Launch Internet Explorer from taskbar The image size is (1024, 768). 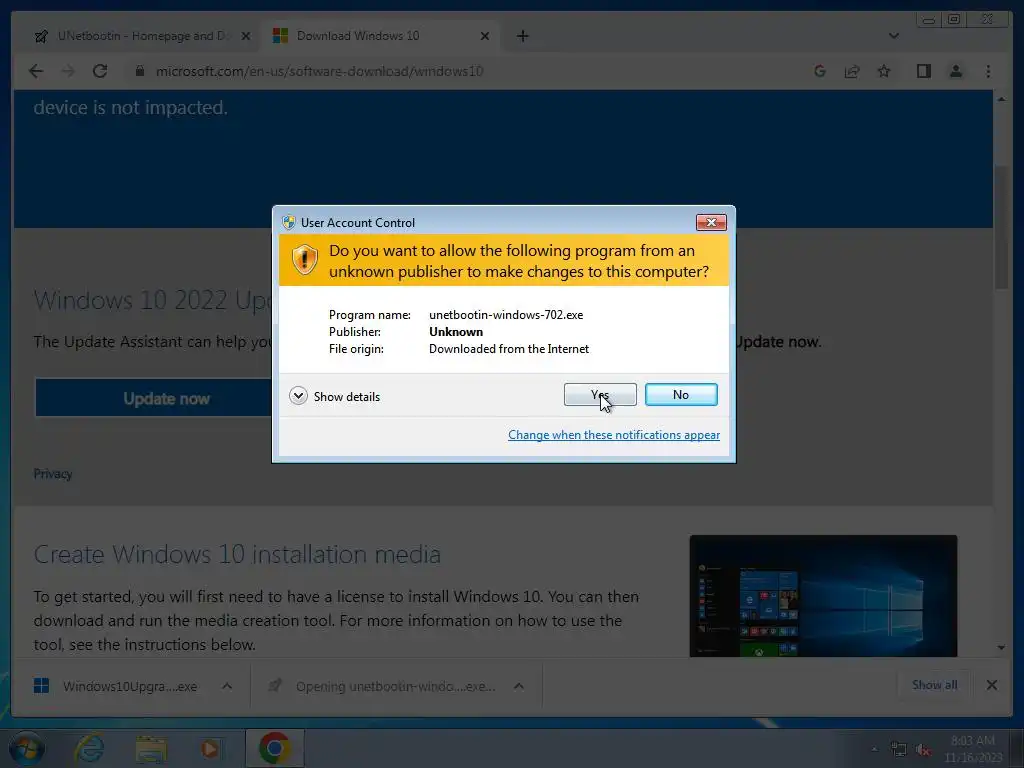[89, 748]
